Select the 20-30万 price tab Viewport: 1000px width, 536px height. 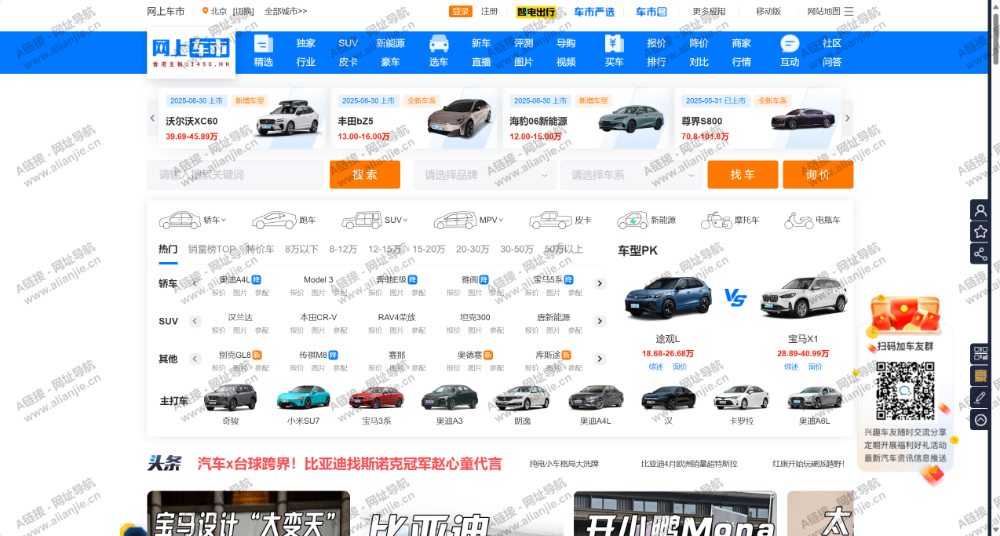pyautogui.click(x=473, y=249)
